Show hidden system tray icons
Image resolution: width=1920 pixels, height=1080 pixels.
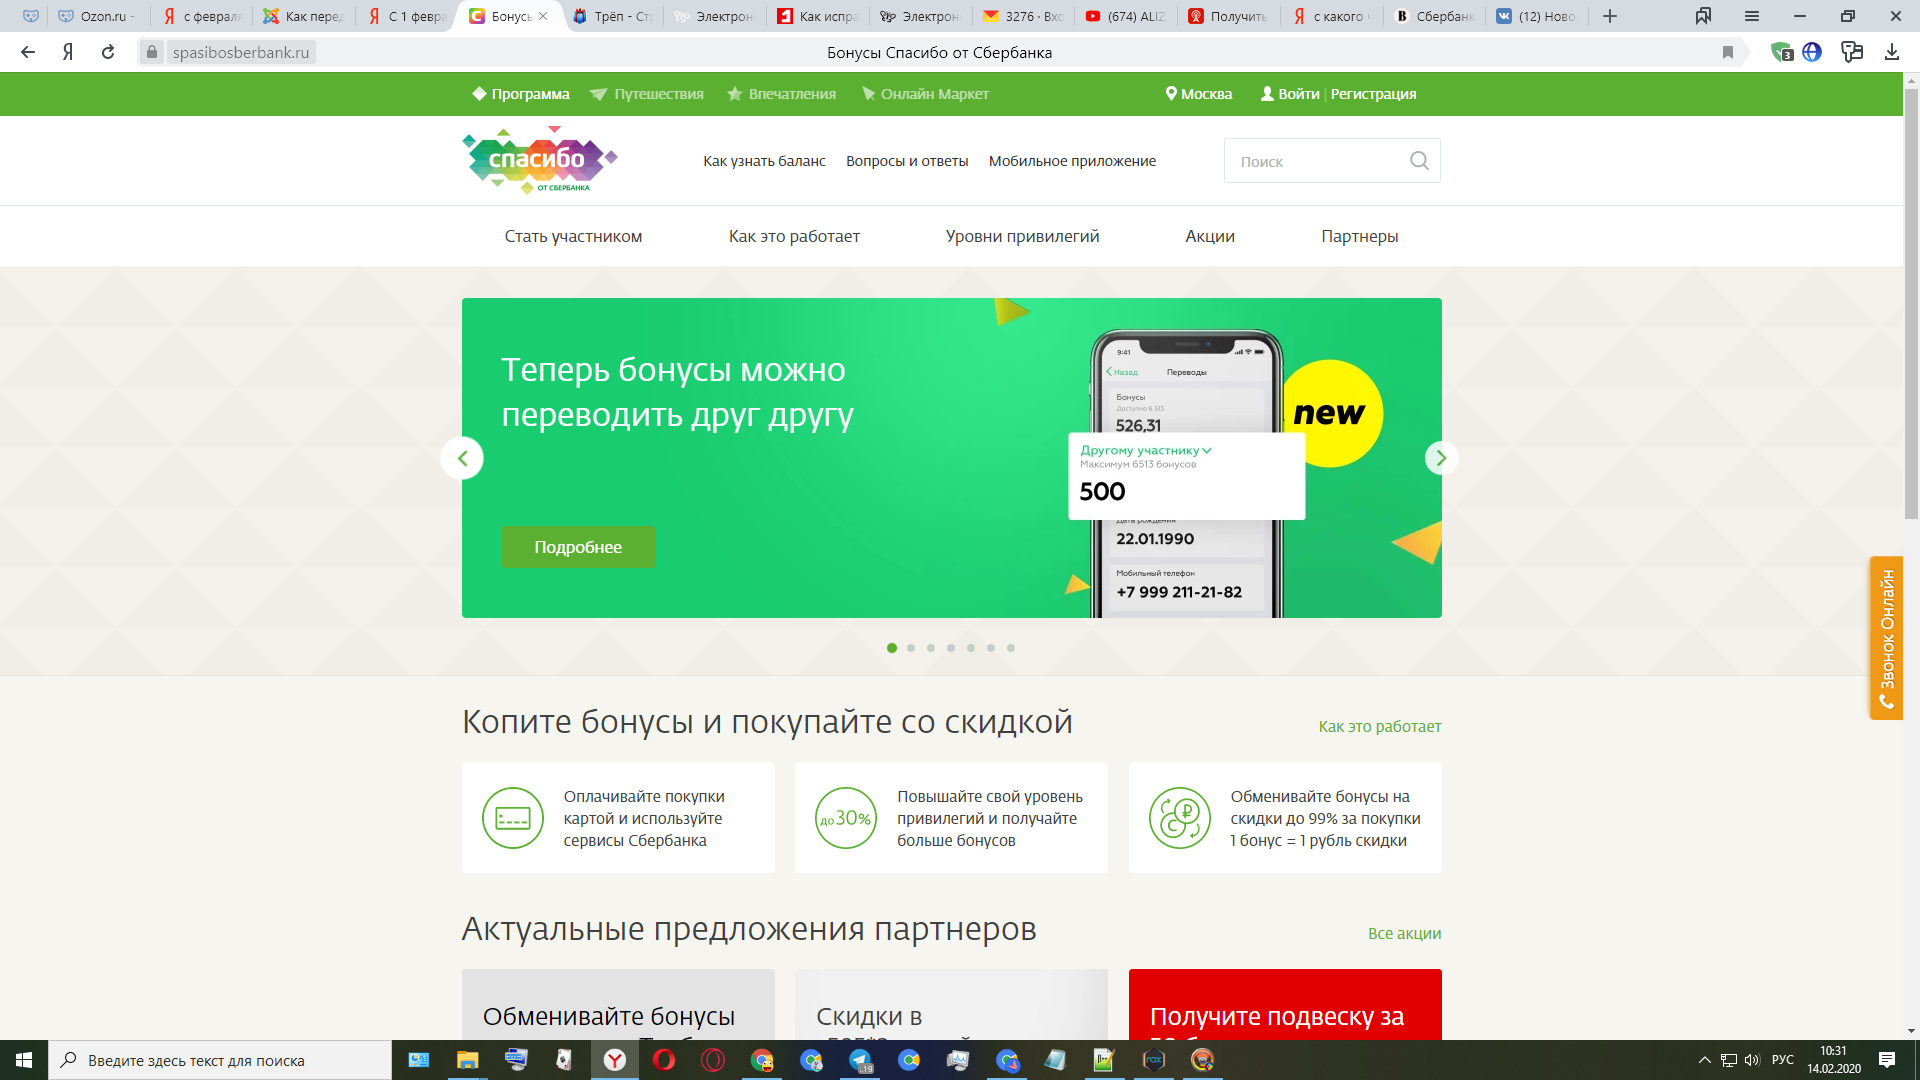click(x=1704, y=1060)
